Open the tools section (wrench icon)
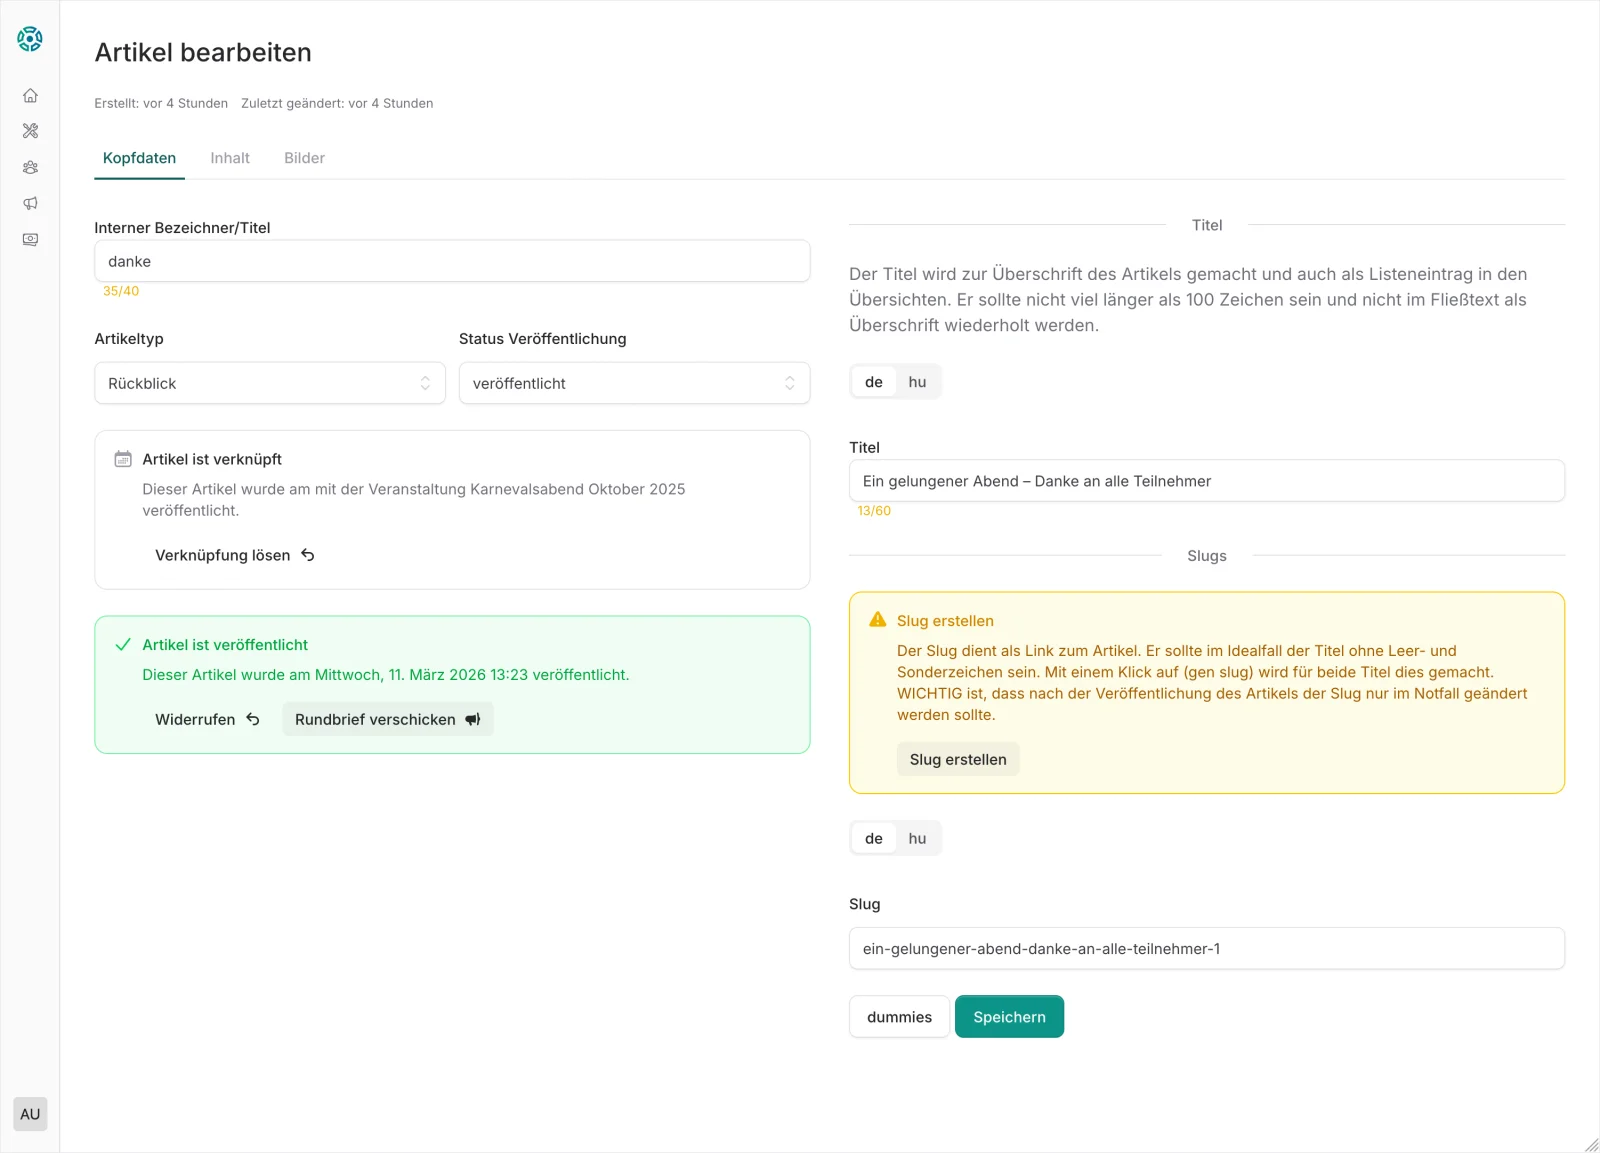 pyautogui.click(x=30, y=131)
